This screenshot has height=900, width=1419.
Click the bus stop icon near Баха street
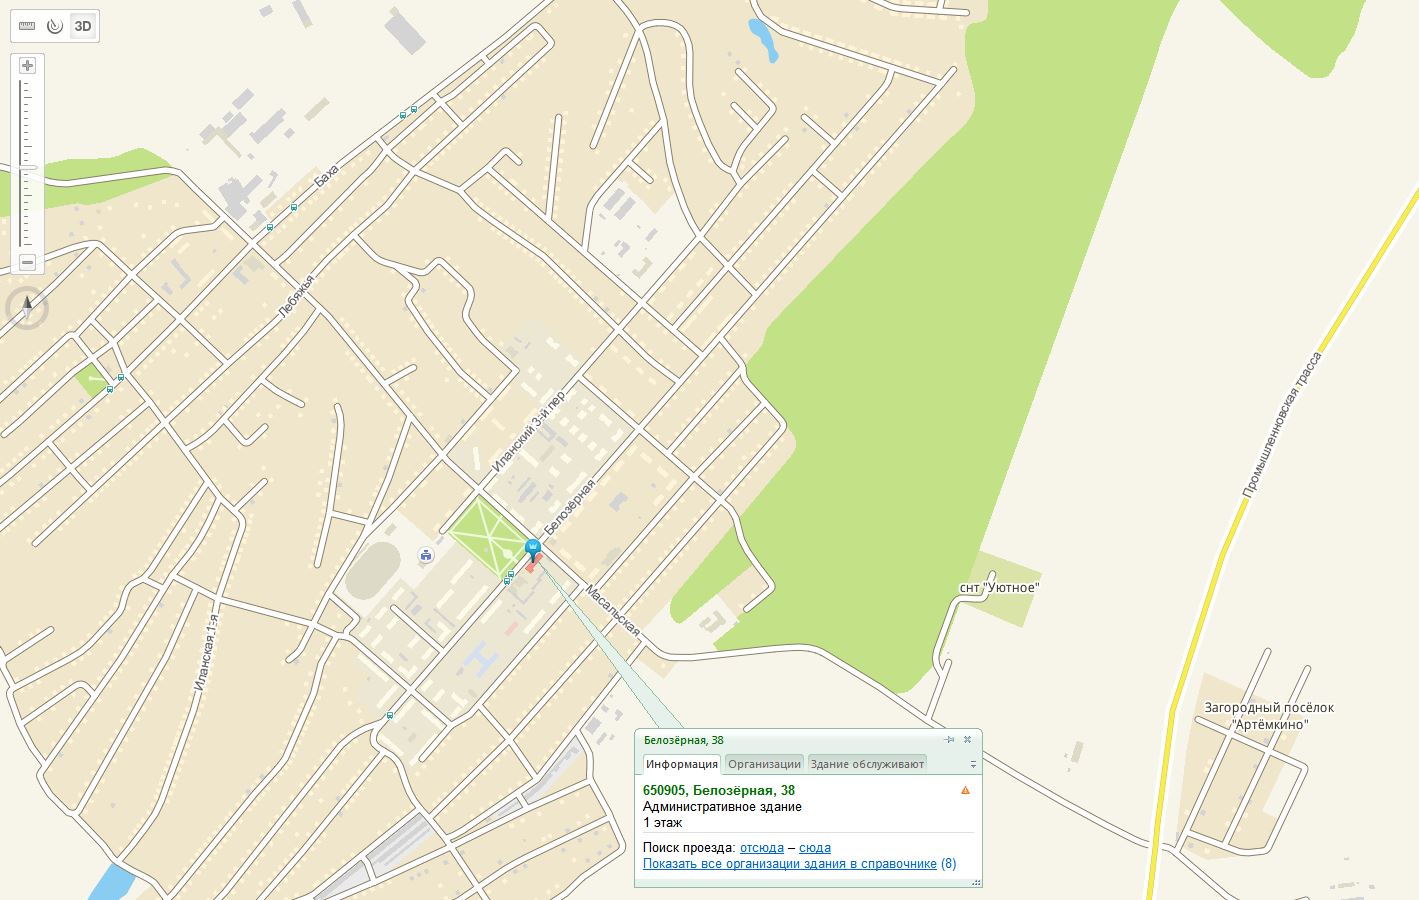[293, 208]
